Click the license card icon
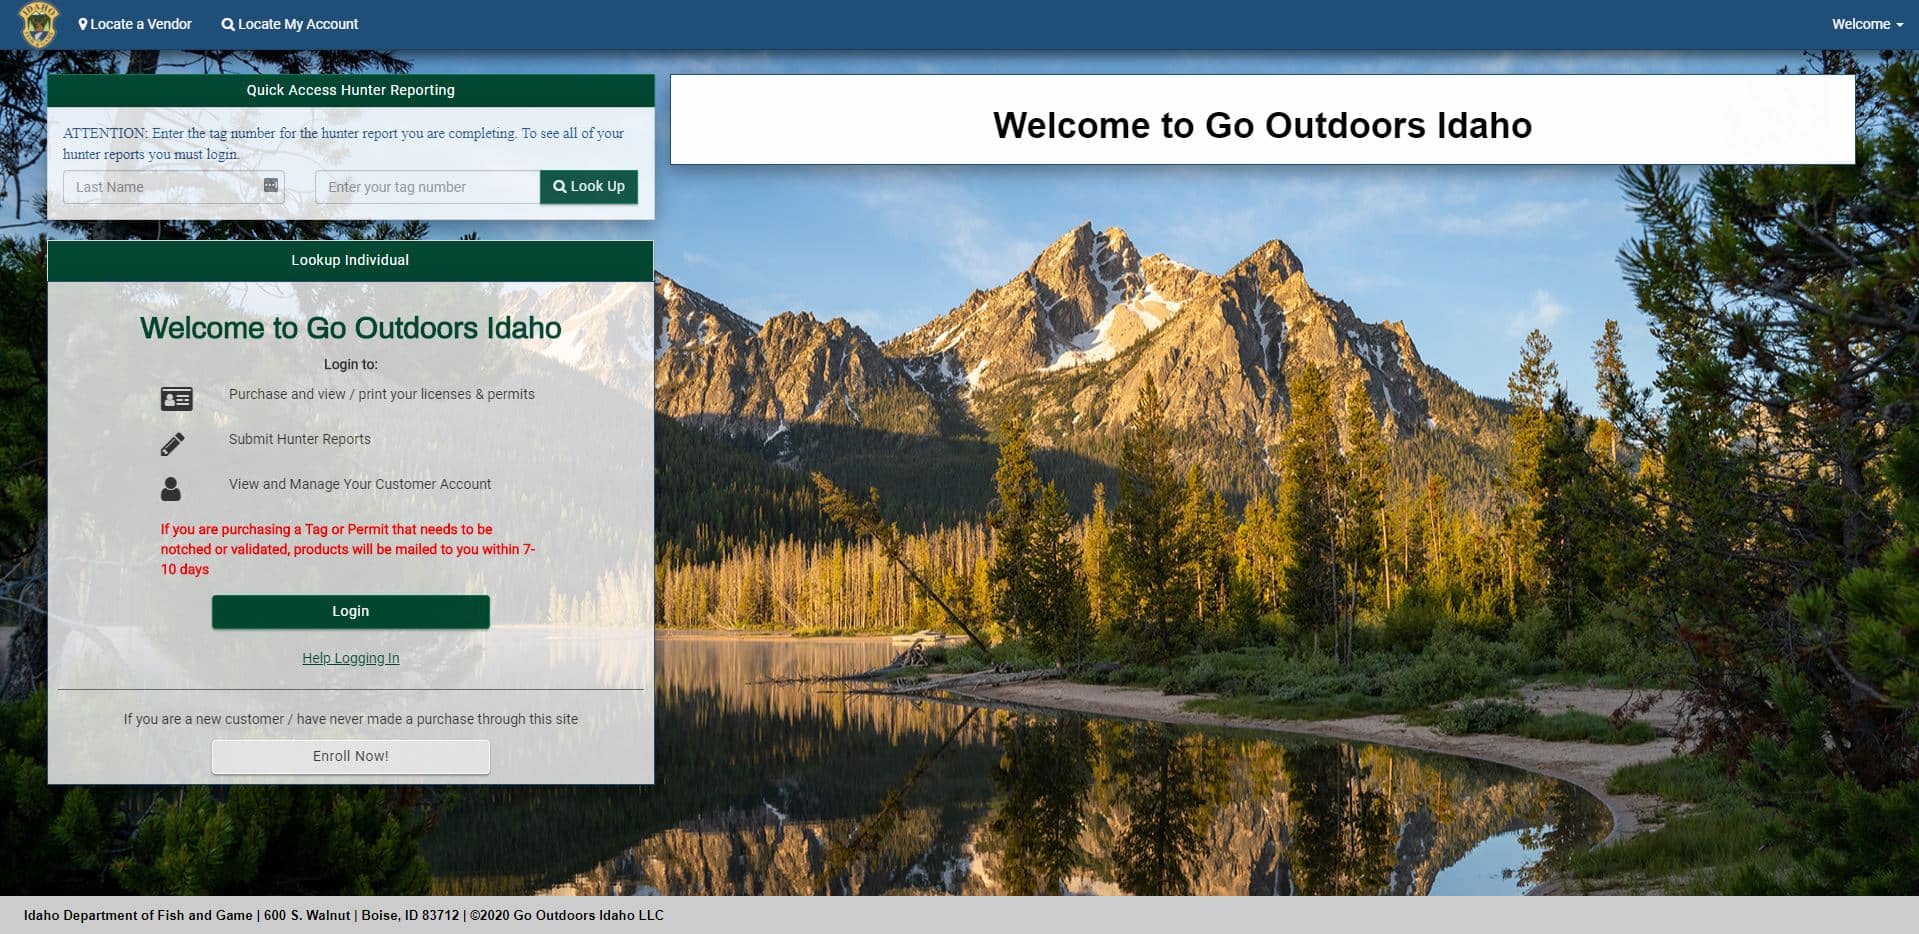 177,399
